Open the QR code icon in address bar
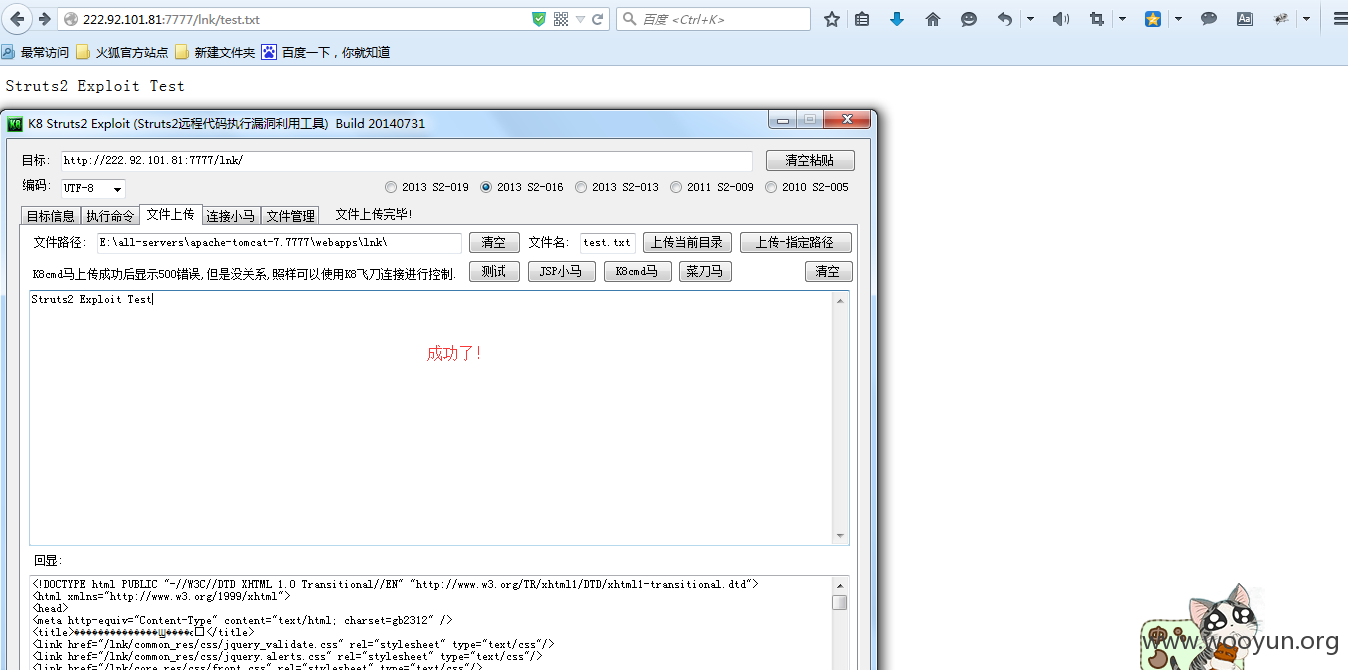Screen dimensions: 1348x670 (561, 19)
